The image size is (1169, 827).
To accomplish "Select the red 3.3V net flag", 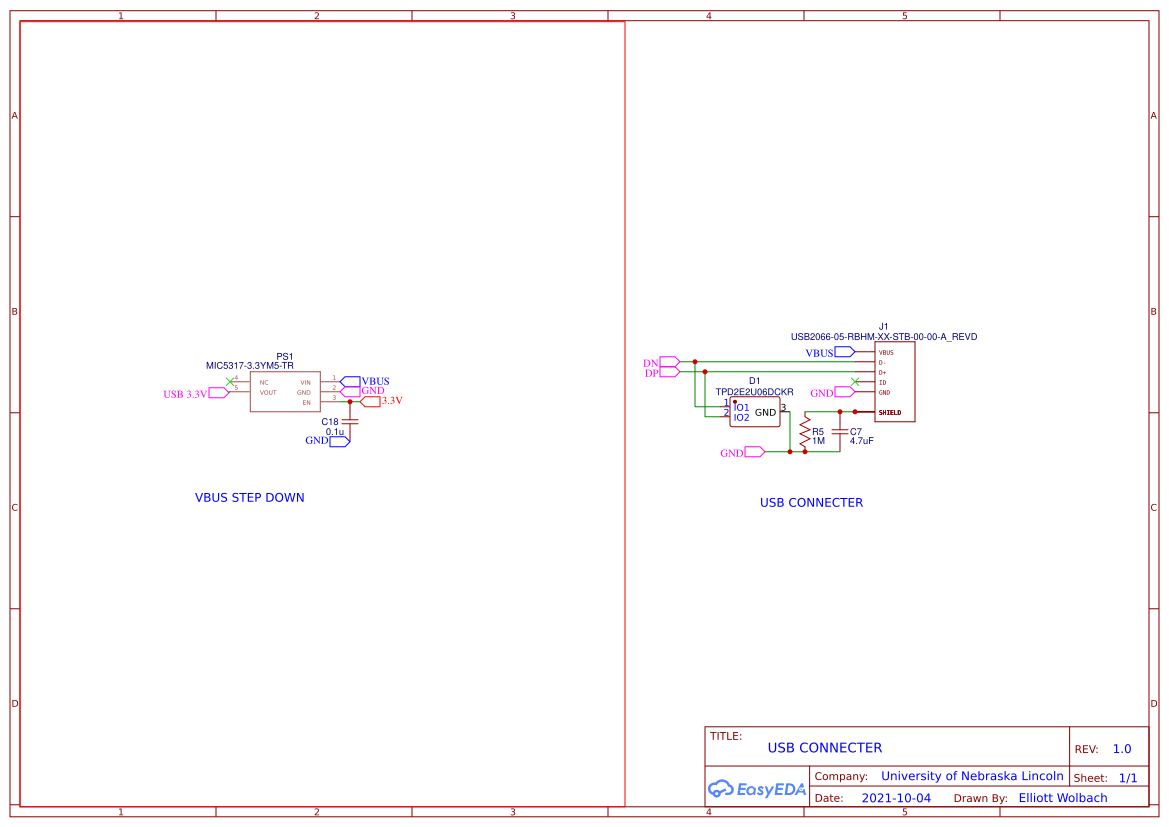I will point(372,401).
